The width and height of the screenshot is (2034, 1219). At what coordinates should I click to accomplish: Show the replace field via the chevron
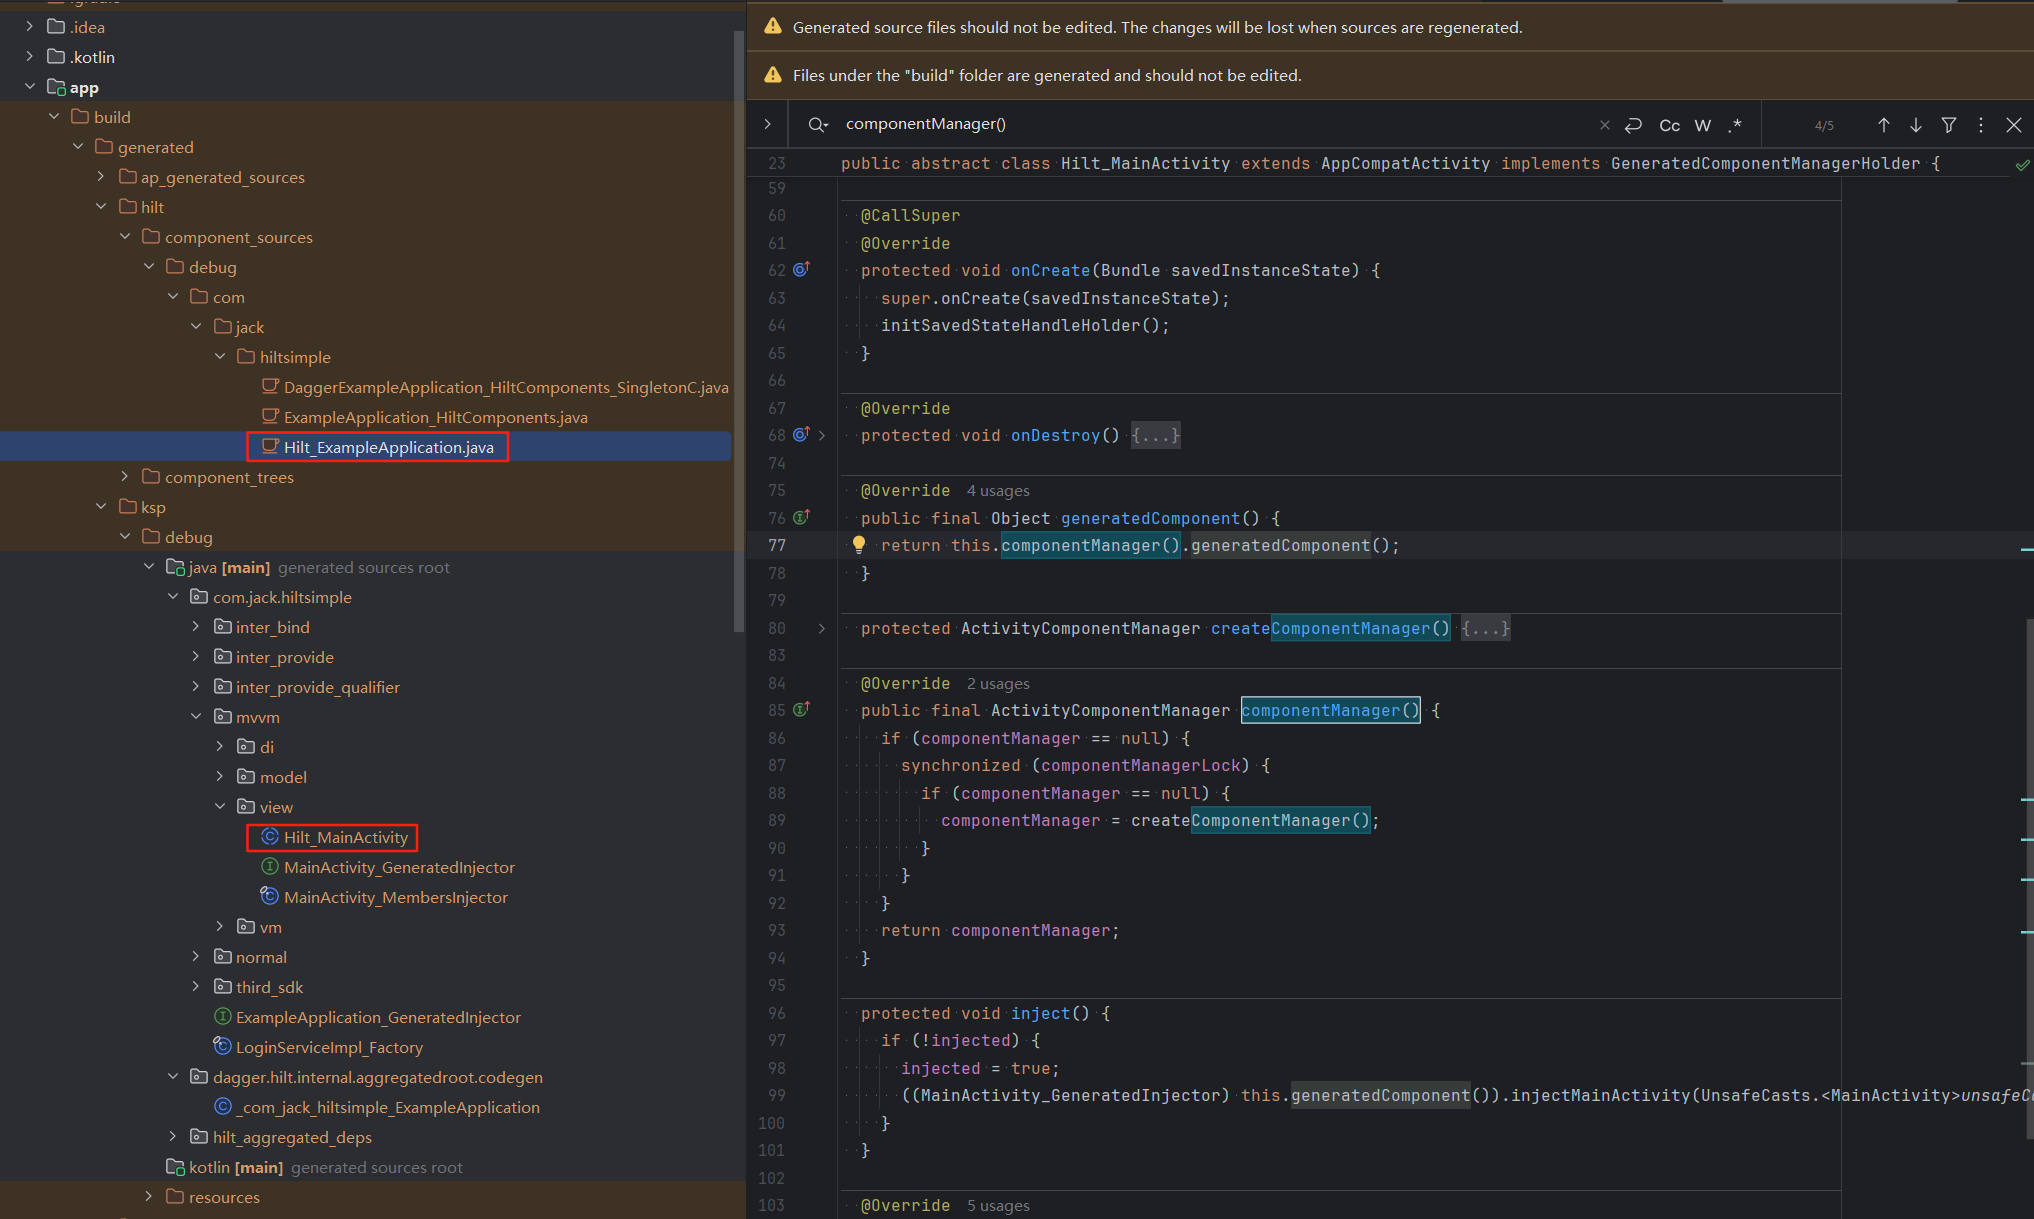tap(767, 124)
